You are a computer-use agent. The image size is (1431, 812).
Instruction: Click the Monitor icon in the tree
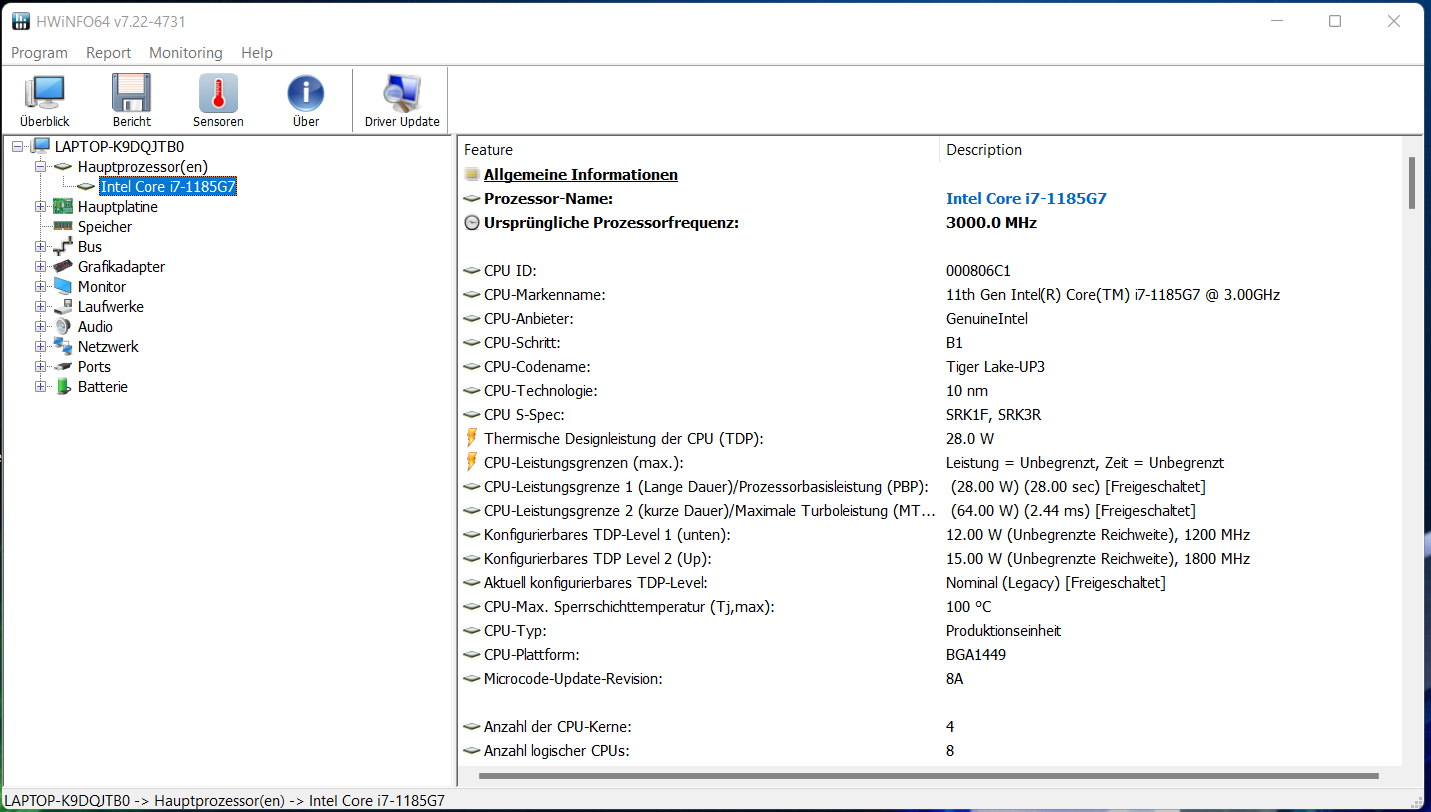click(63, 287)
